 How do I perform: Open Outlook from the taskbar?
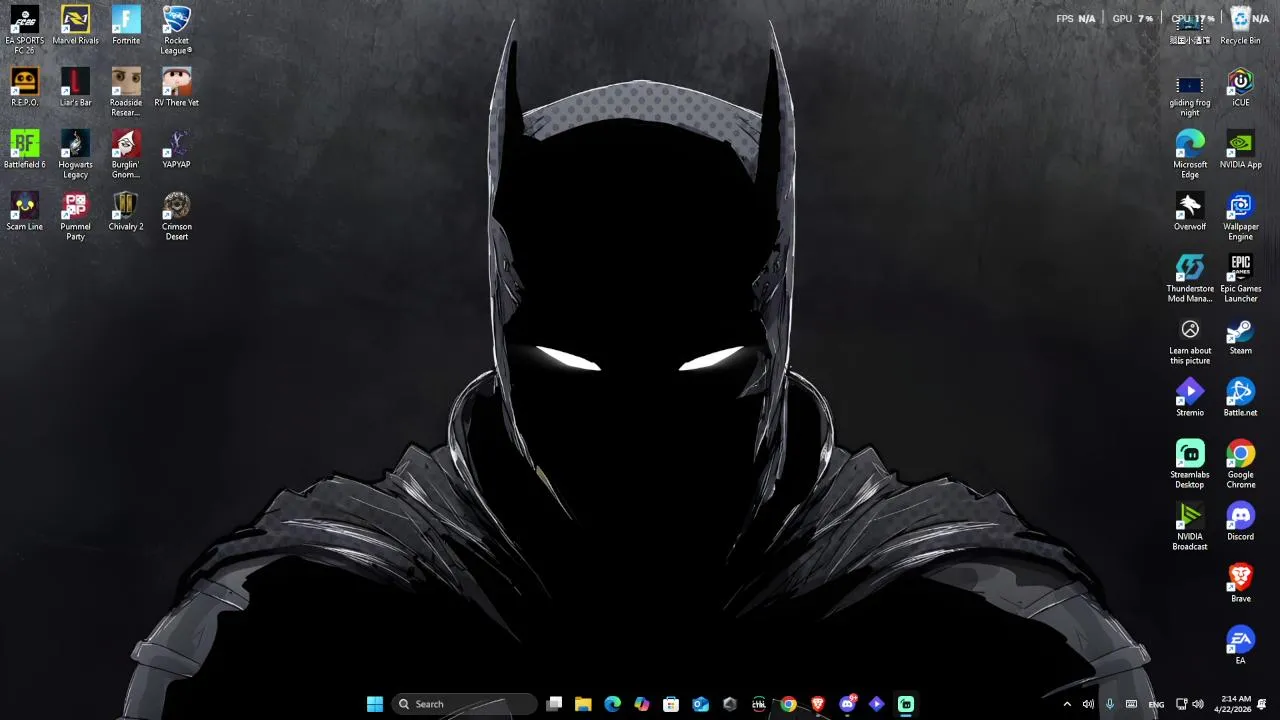click(x=700, y=704)
